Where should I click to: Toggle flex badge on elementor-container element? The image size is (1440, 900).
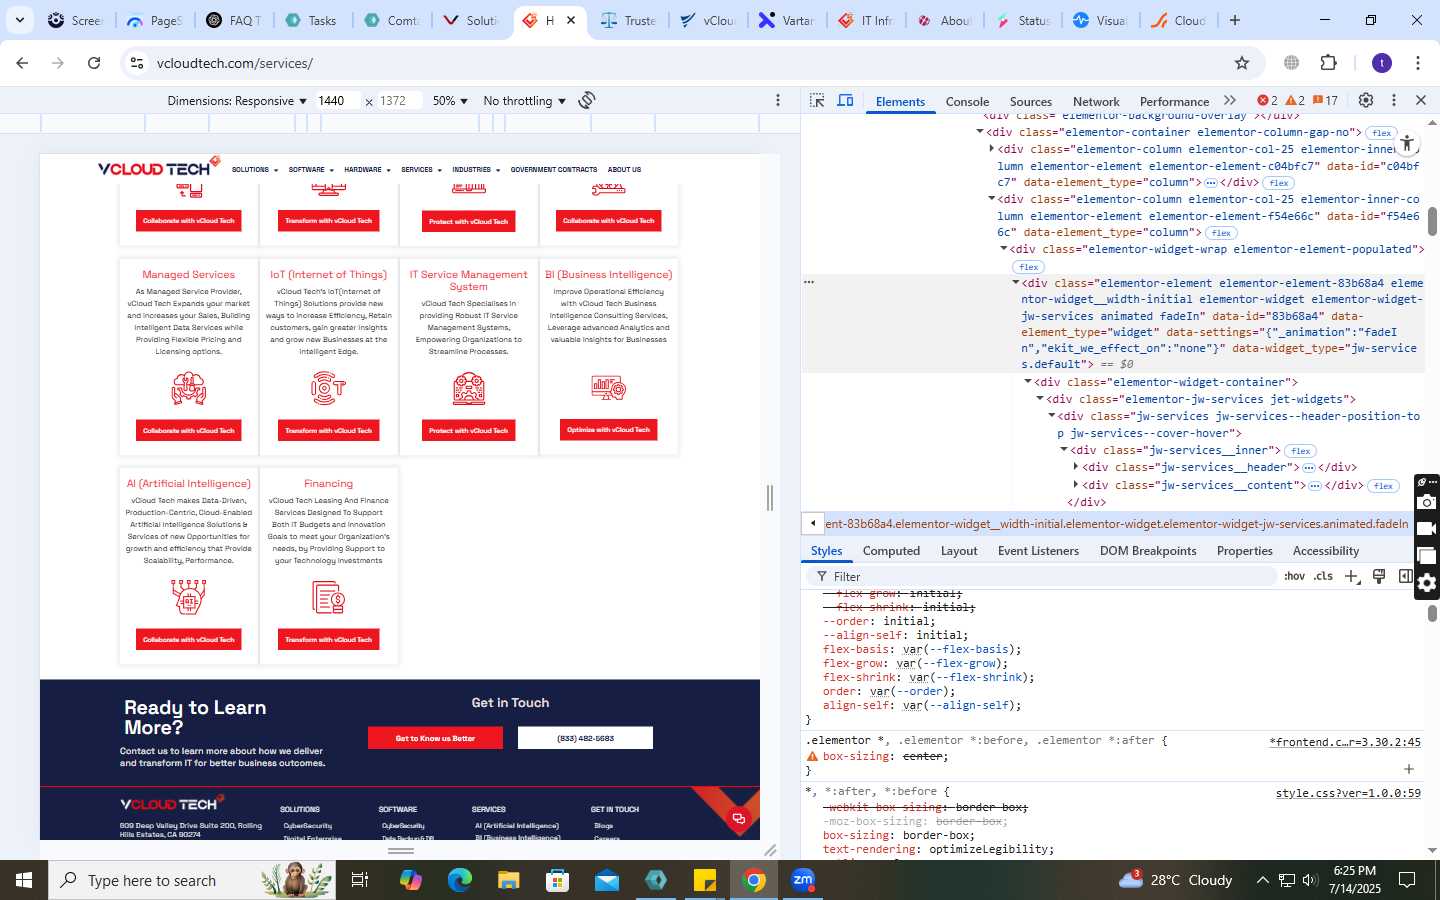[1383, 133]
